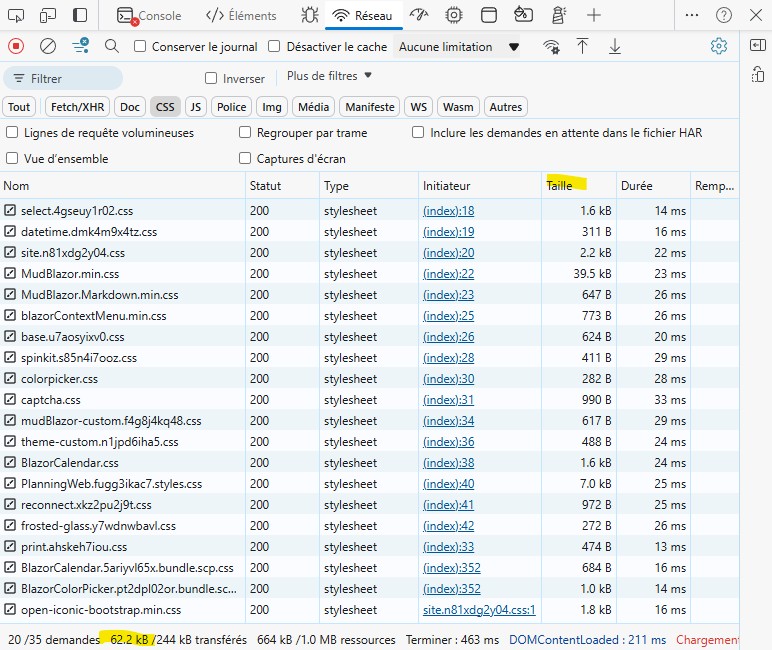Import HAR file with upload arrow
772x650 pixels.
point(582,46)
